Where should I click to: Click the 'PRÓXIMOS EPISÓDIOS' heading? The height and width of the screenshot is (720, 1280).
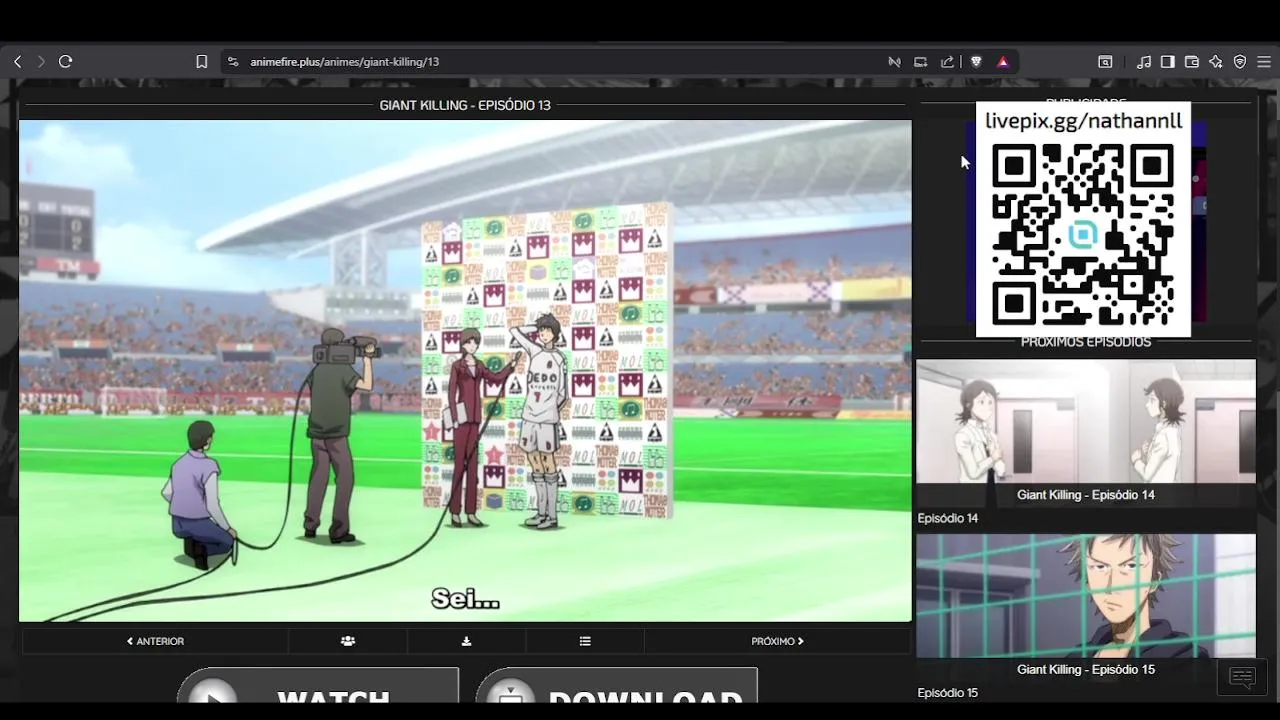tap(1086, 342)
